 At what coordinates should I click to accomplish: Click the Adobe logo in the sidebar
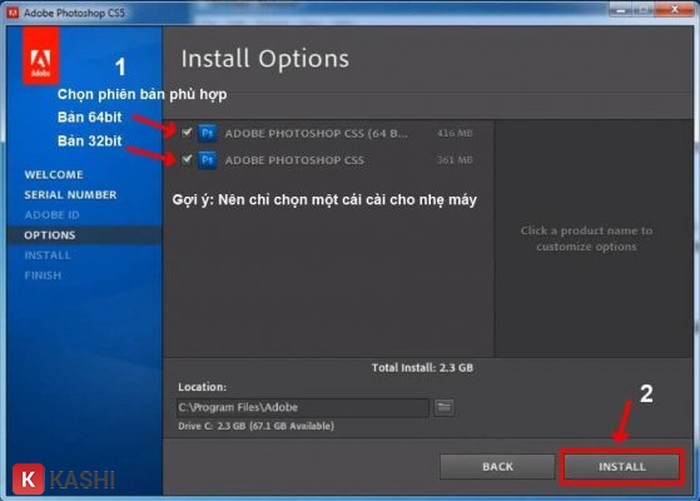tap(41, 57)
